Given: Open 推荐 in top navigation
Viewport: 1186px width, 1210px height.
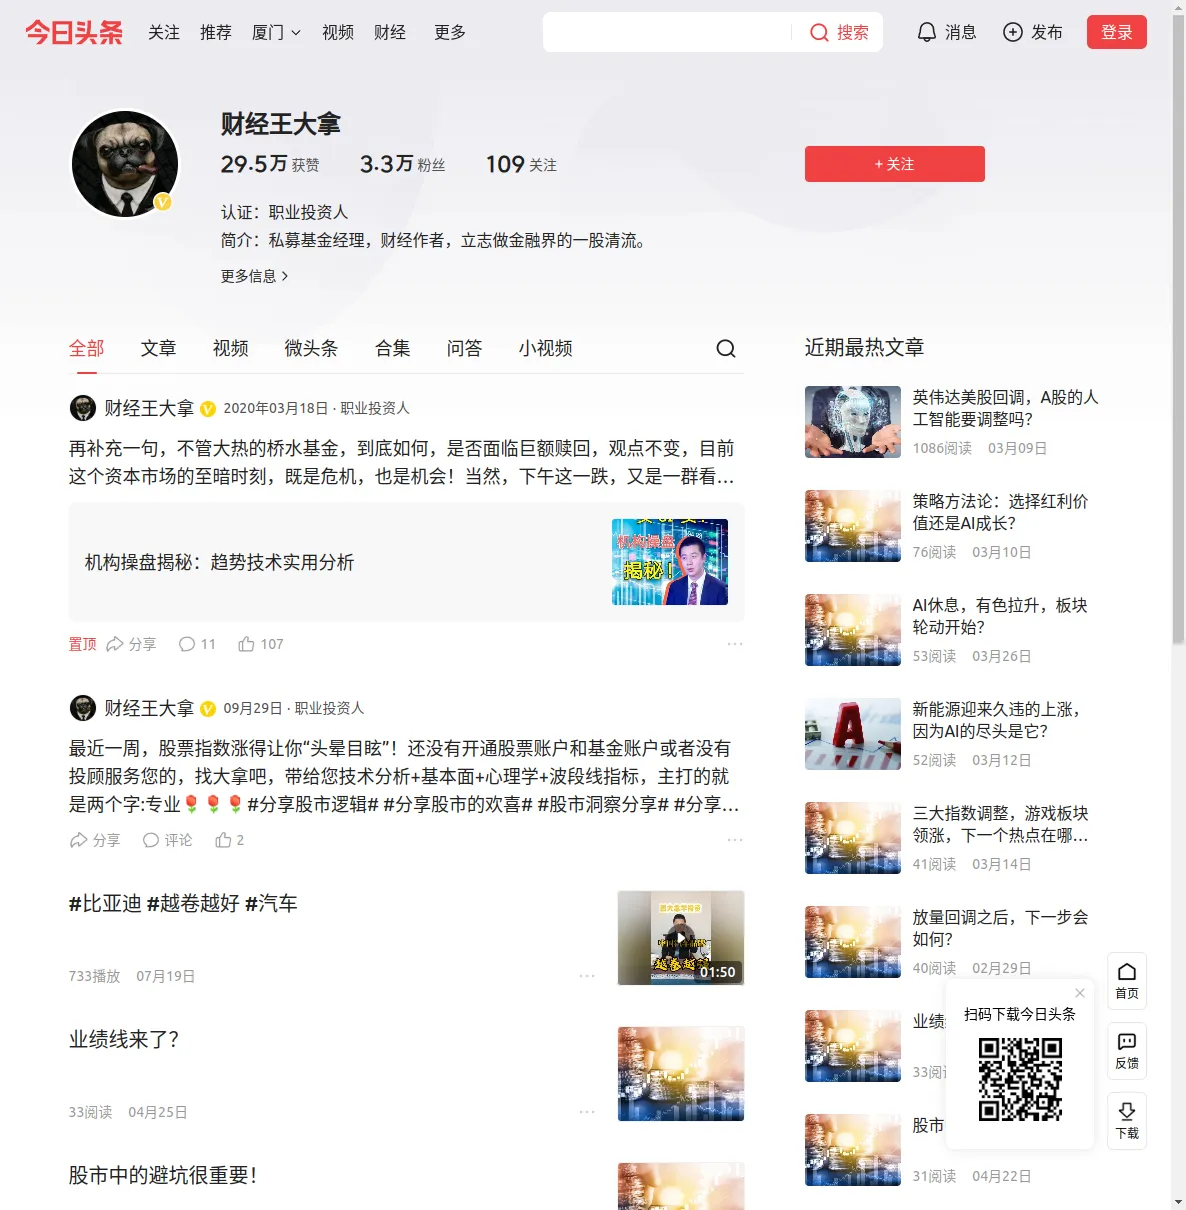Looking at the screenshot, I should point(216,33).
